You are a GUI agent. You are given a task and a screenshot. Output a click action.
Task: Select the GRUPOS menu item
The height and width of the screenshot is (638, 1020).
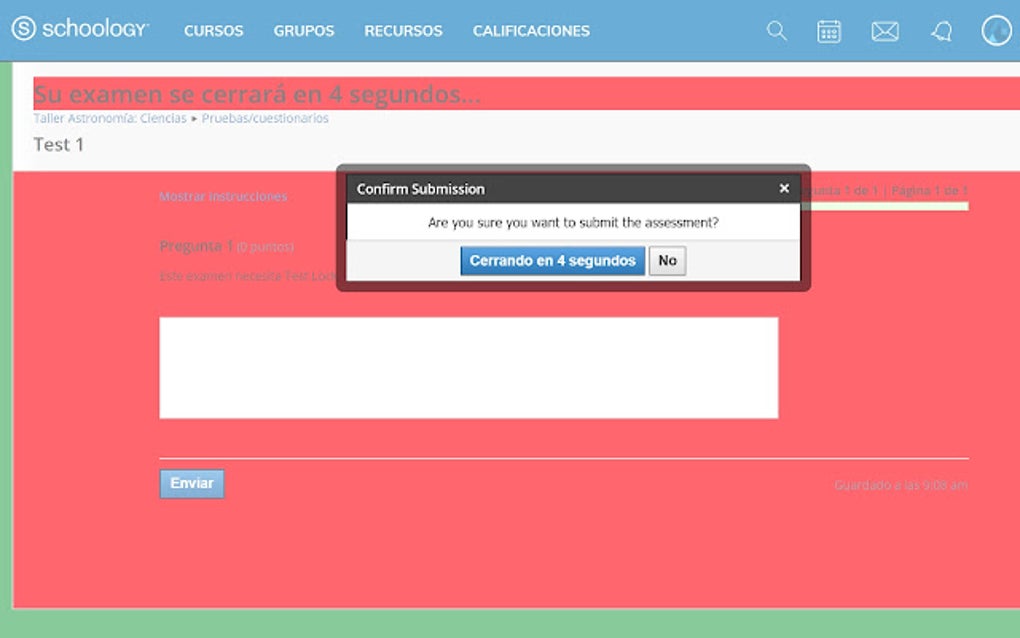pos(303,31)
